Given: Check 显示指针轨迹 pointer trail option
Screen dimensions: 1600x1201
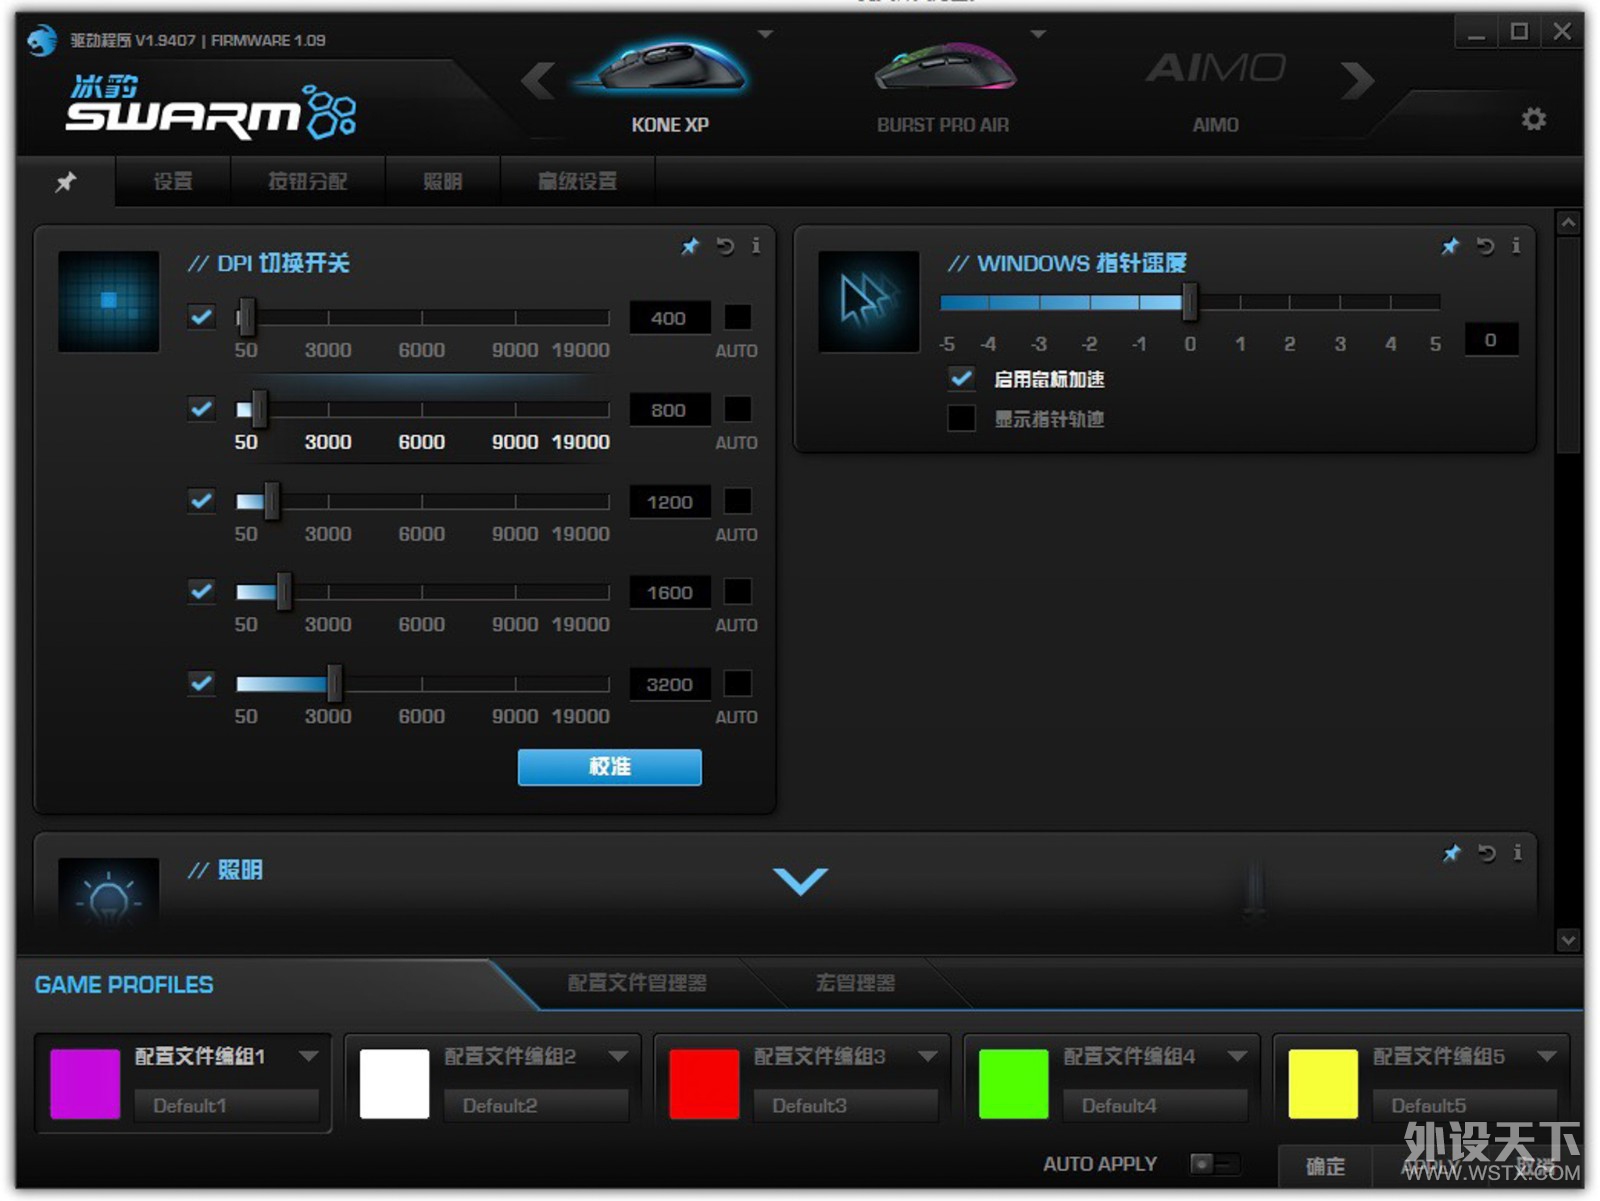Looking at the screenshot, I should click(961, 418).
